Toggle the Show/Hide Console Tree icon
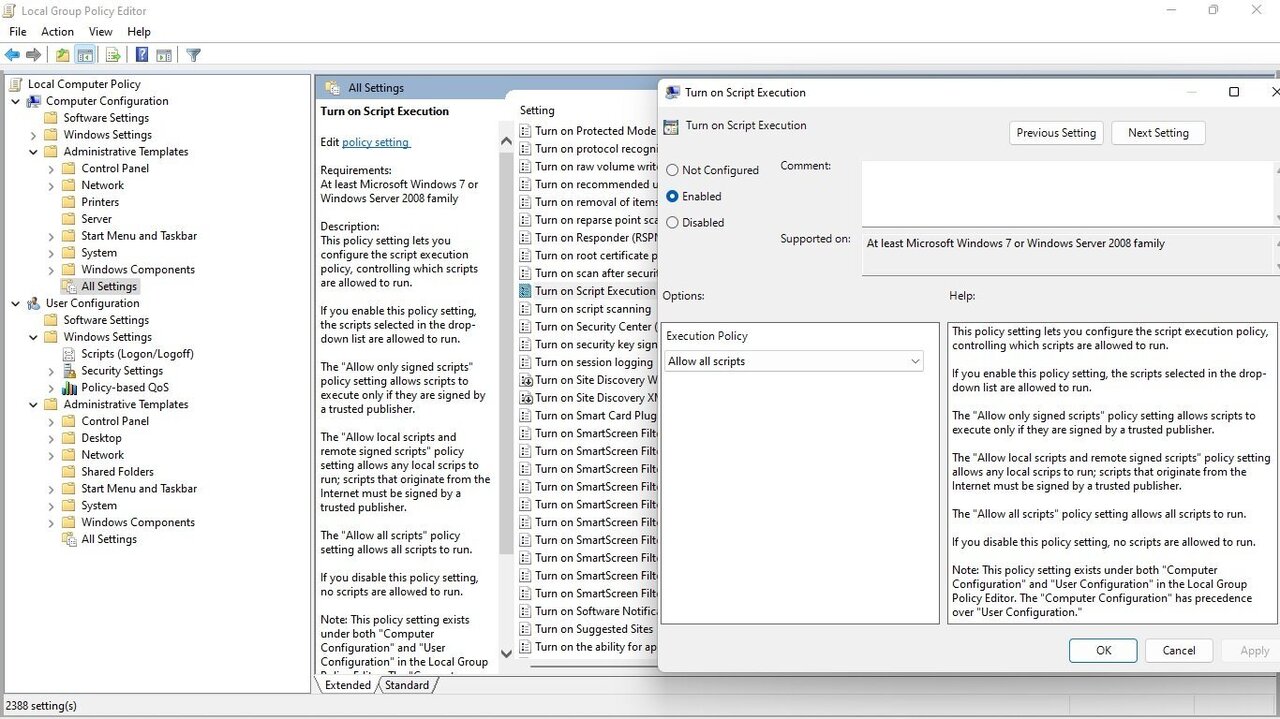The width and height of the screenshot is (1280, 719). coord(86,55)
